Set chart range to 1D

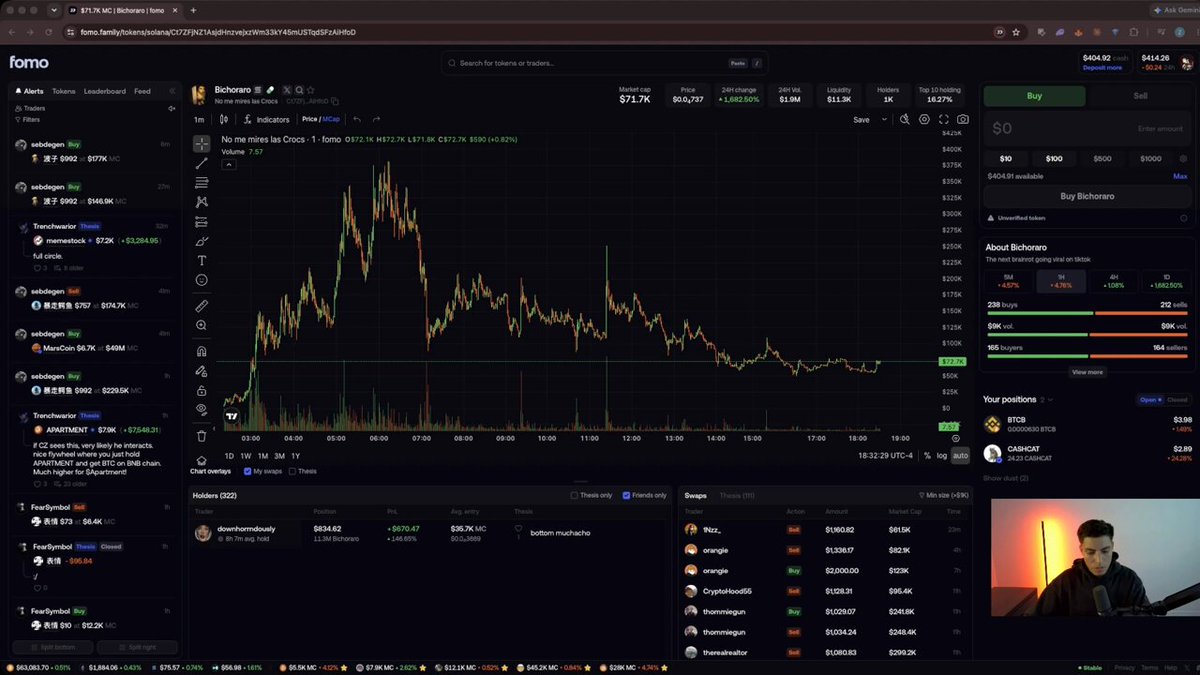(229, 455)
